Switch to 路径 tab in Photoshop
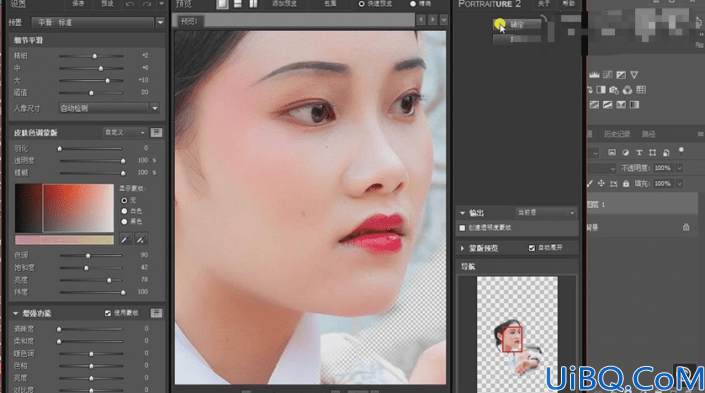 pos(648,134)
